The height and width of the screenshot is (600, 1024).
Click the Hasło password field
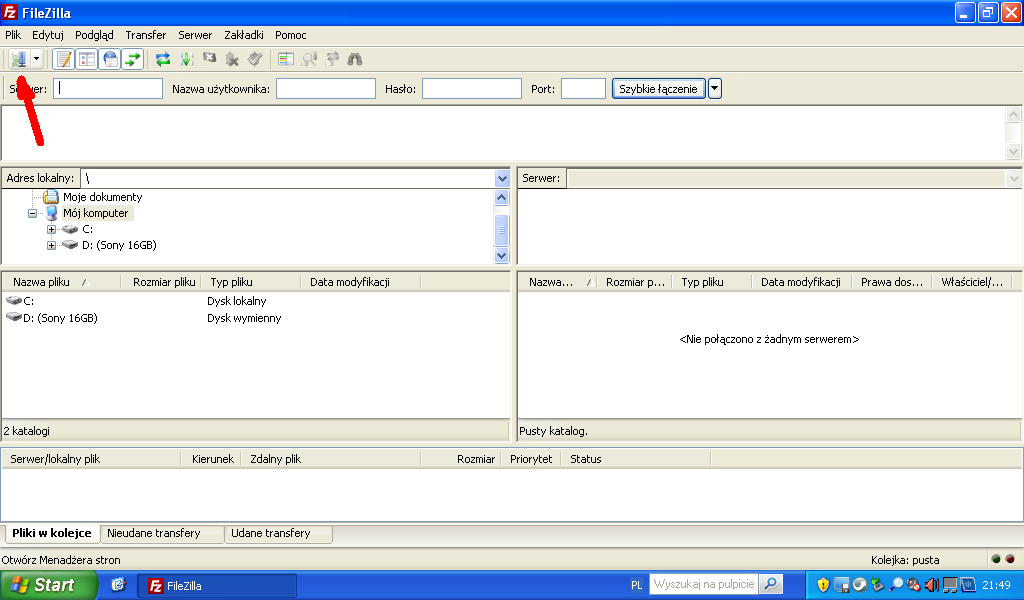pyautogui.click(x=472, y=89)
